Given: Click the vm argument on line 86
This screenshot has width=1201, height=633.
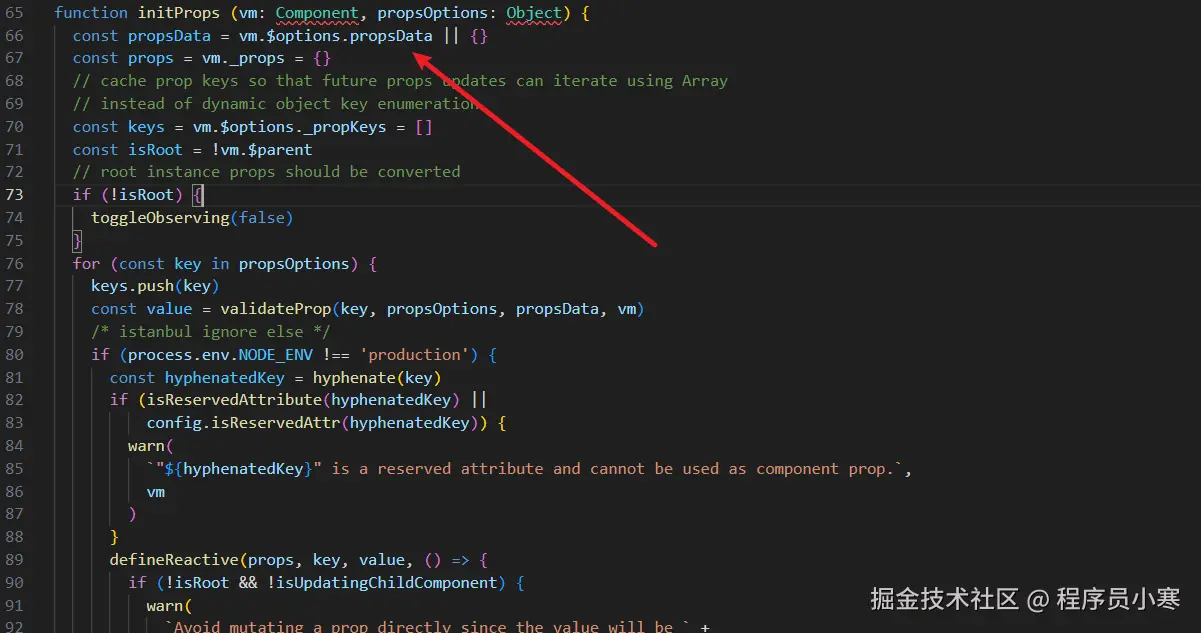Looking at the screenshot, I should pyautogui.click(x=156, y=492).
